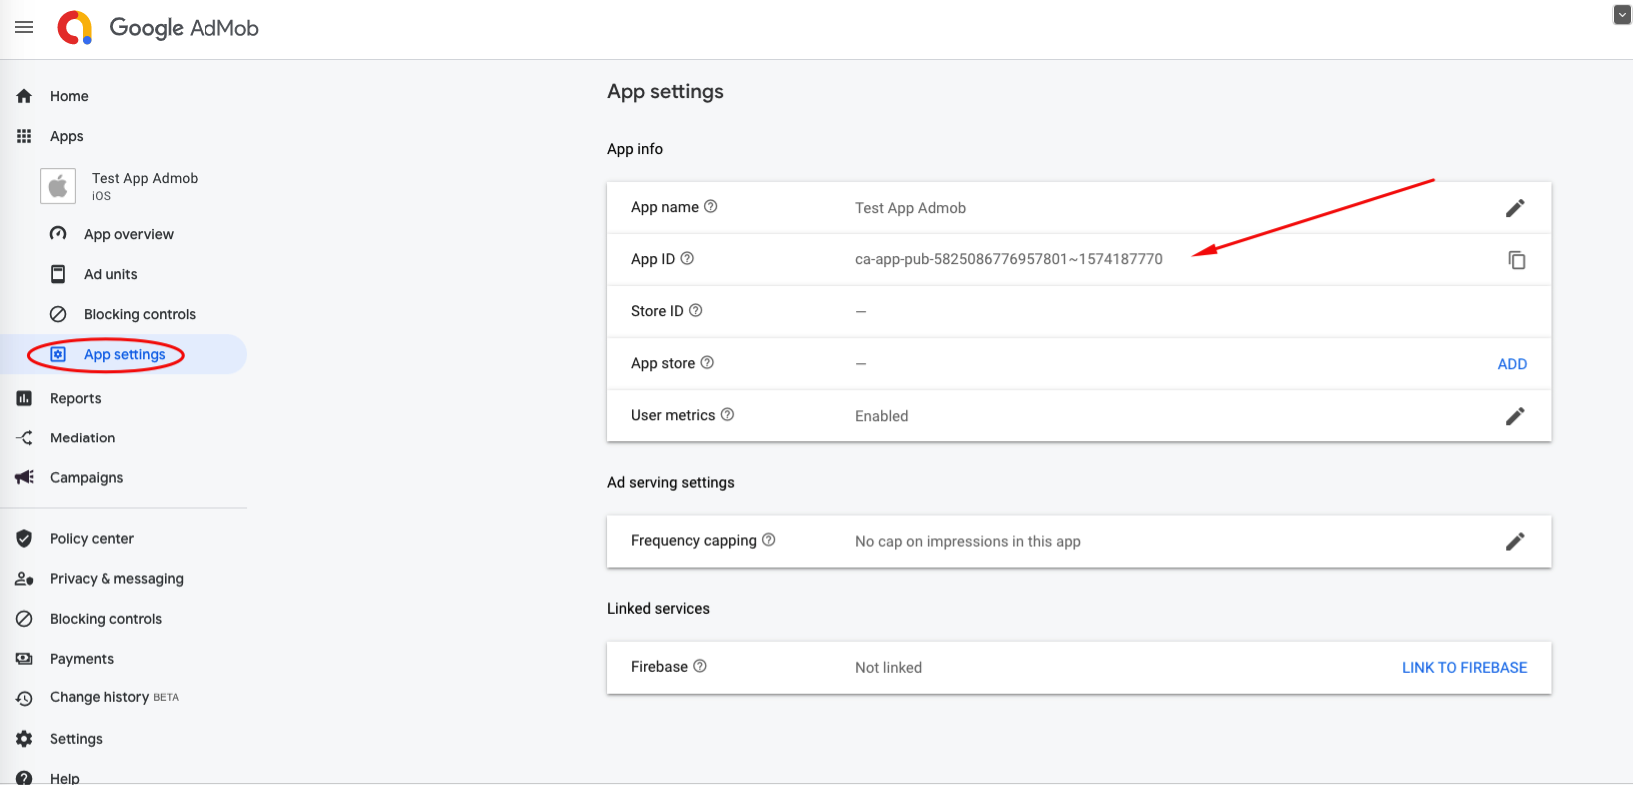Viewport: 1633px width, 785px height.
Task: Click the Reports chart icon
Action: [x=24, y=398]
